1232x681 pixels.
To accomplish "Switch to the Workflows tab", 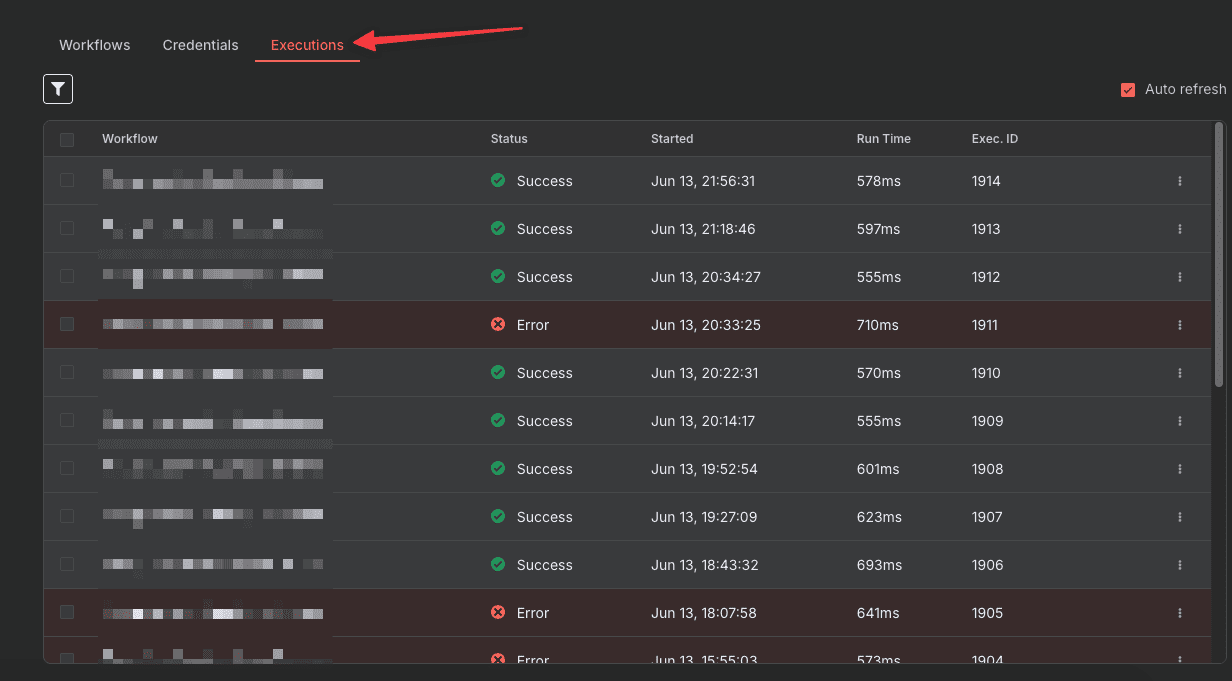I will pos(95,45).
